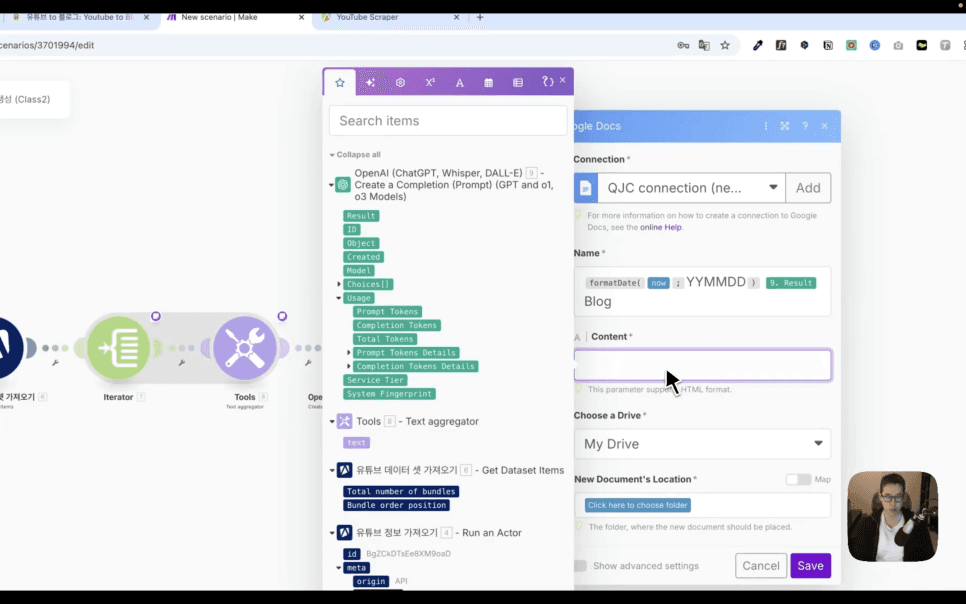
Task: Click the password key icon in address bar
Action: tap(683, 45)
